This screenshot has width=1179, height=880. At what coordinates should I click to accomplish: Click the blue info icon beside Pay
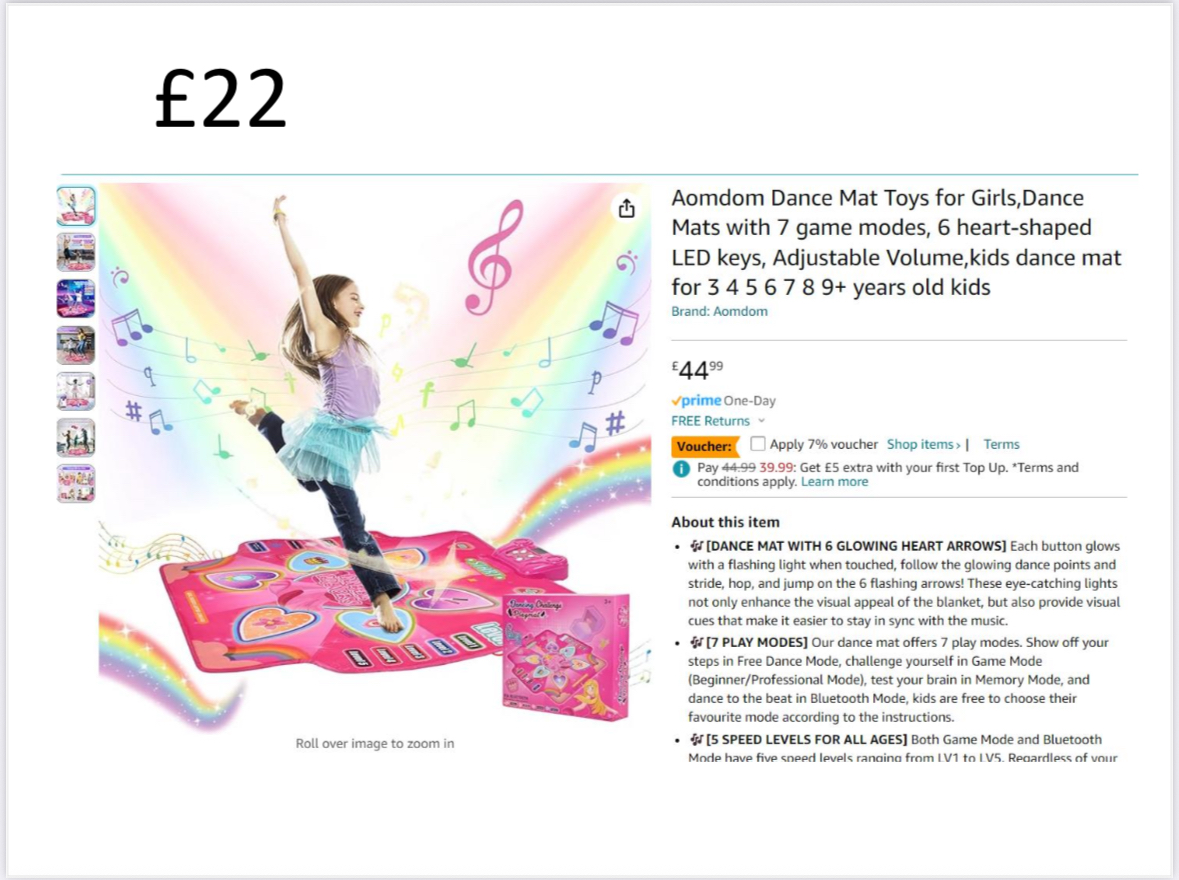point(681,468)
